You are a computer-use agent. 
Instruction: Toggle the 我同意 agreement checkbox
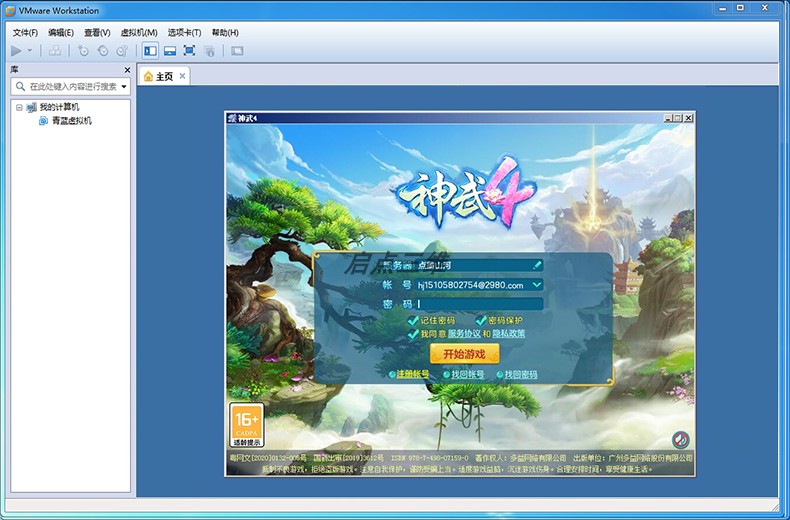coord(413,334)
